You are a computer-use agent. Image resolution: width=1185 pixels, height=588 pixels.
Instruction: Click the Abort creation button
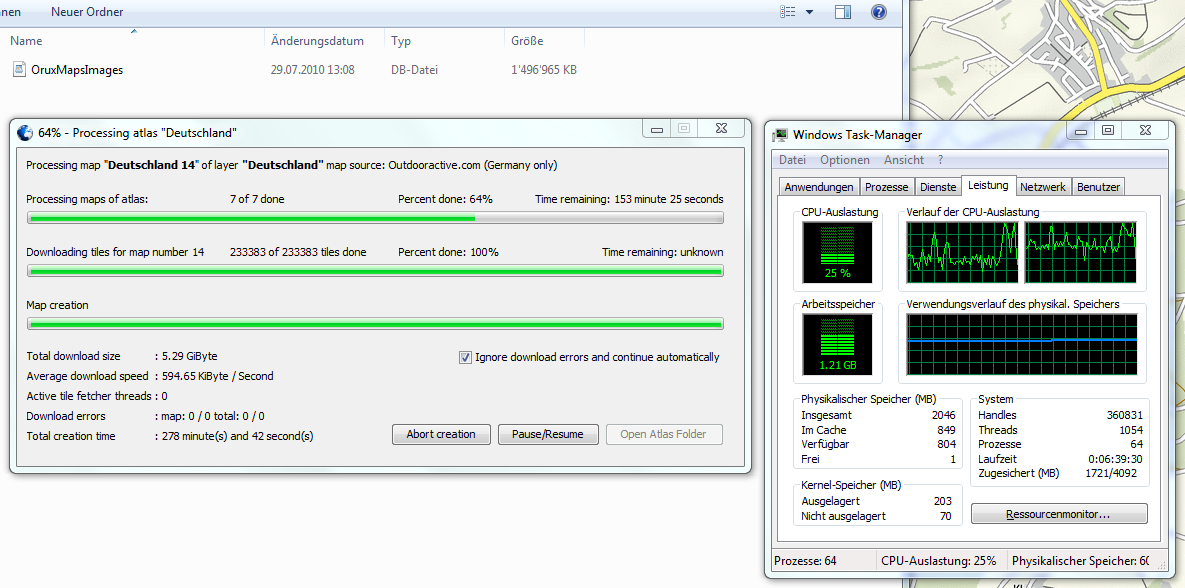pos(441,435)
